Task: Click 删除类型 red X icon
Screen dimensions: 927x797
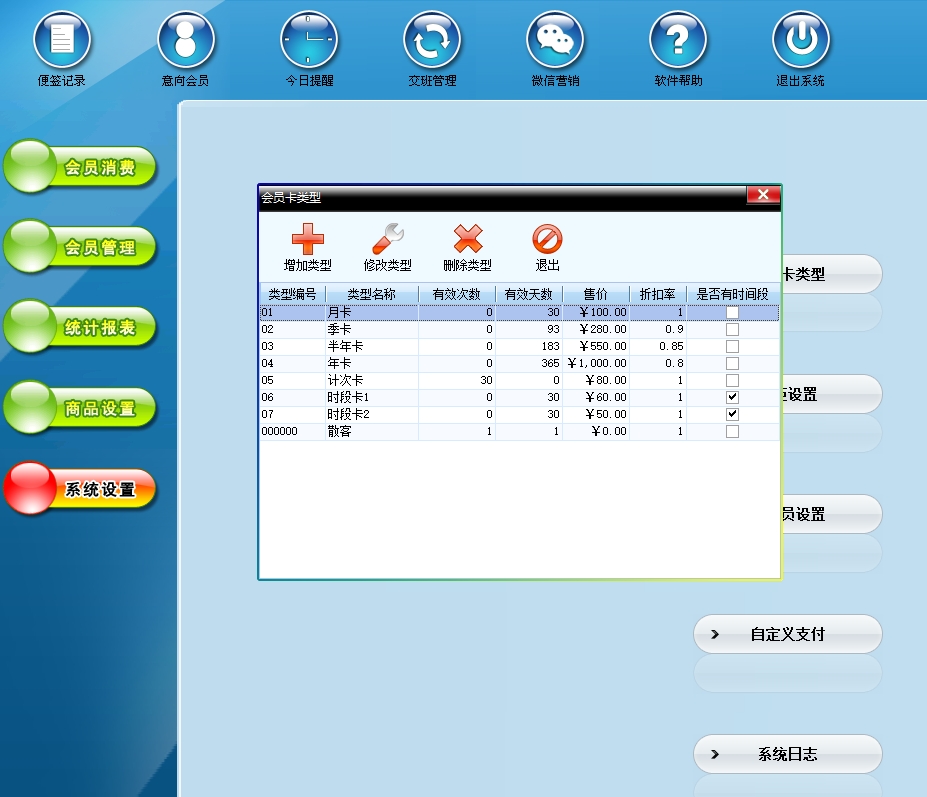Action: point(467,240)
